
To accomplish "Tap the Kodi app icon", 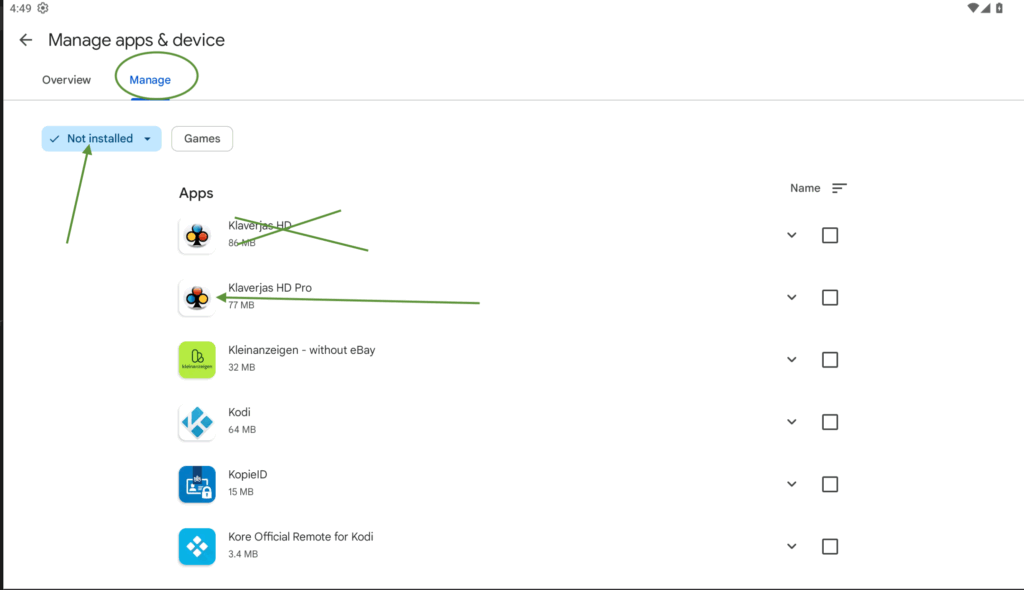I will click(197, 422).
